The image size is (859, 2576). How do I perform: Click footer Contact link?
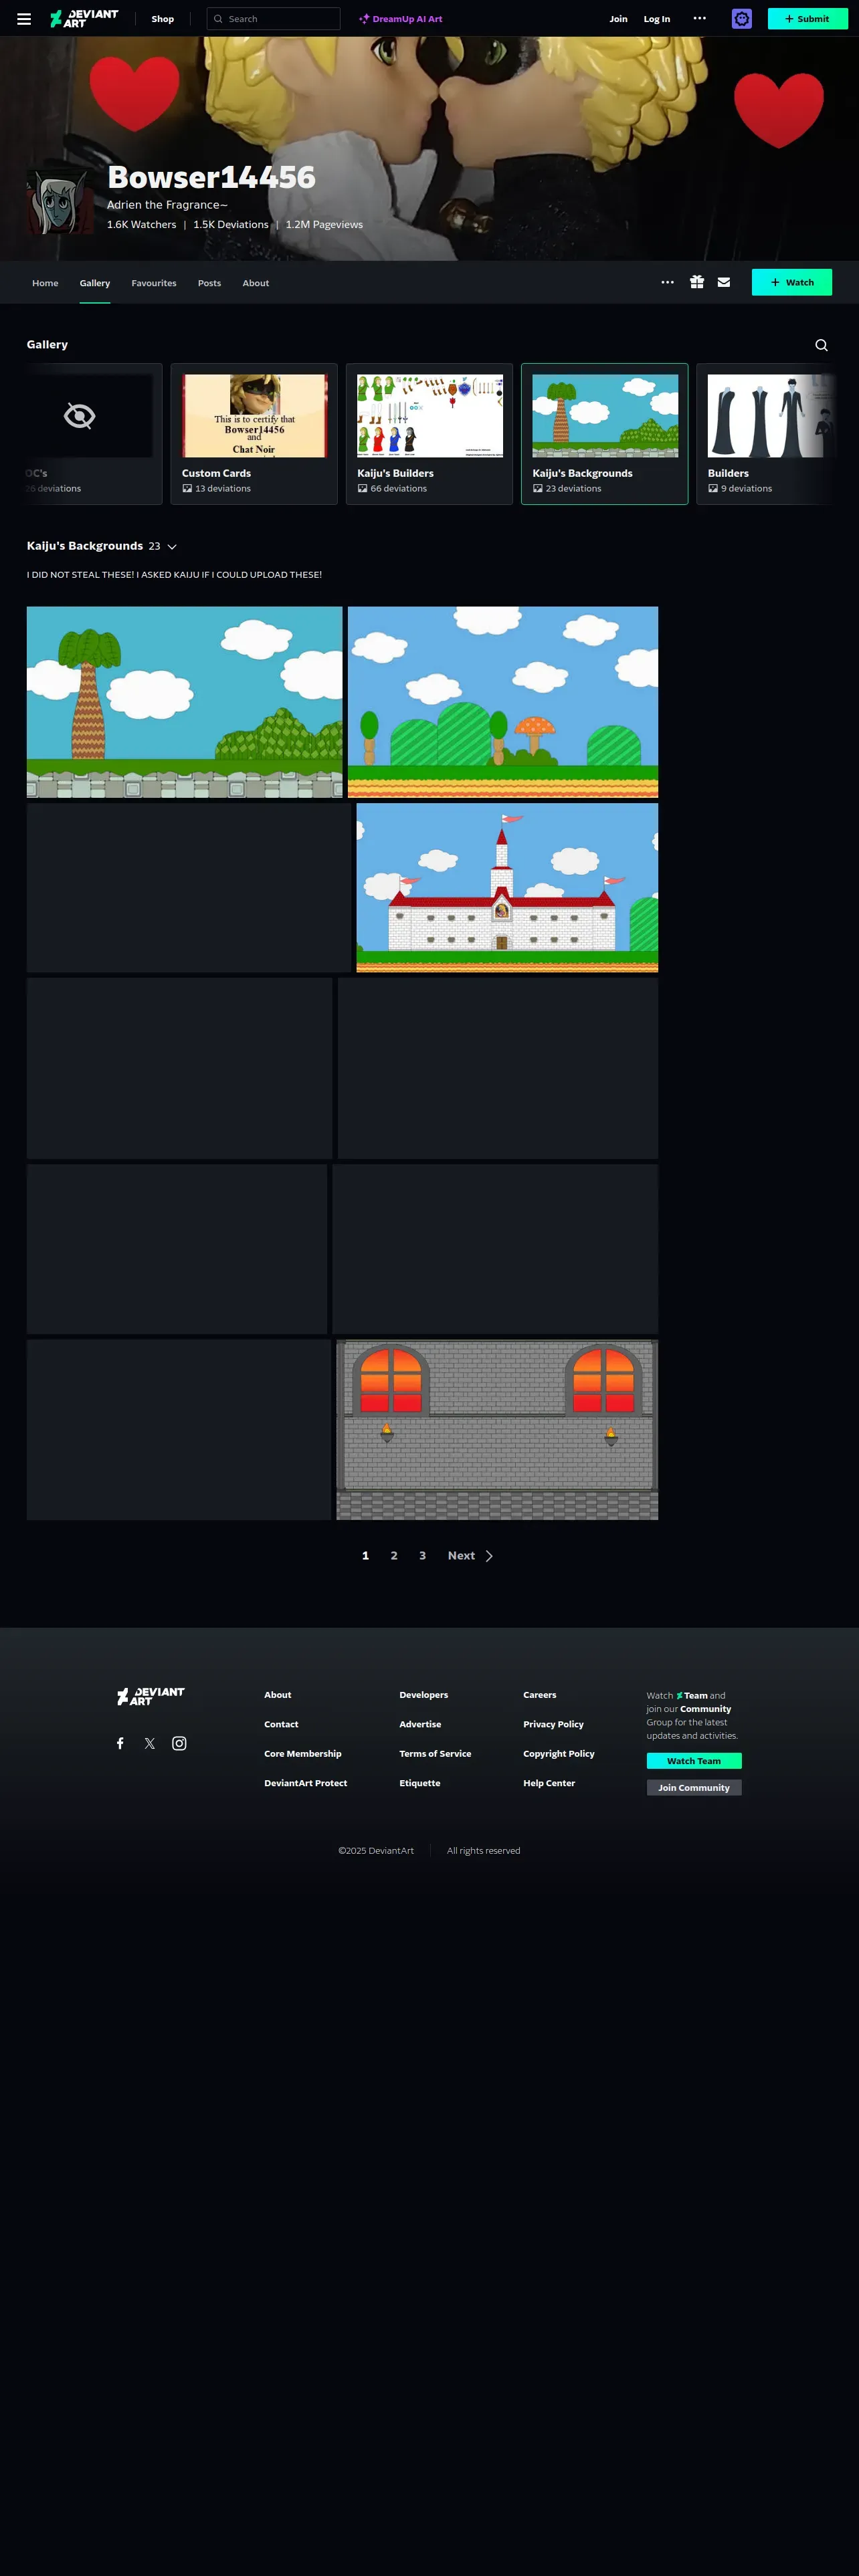pyautogui.click(x=281, y=1725)
